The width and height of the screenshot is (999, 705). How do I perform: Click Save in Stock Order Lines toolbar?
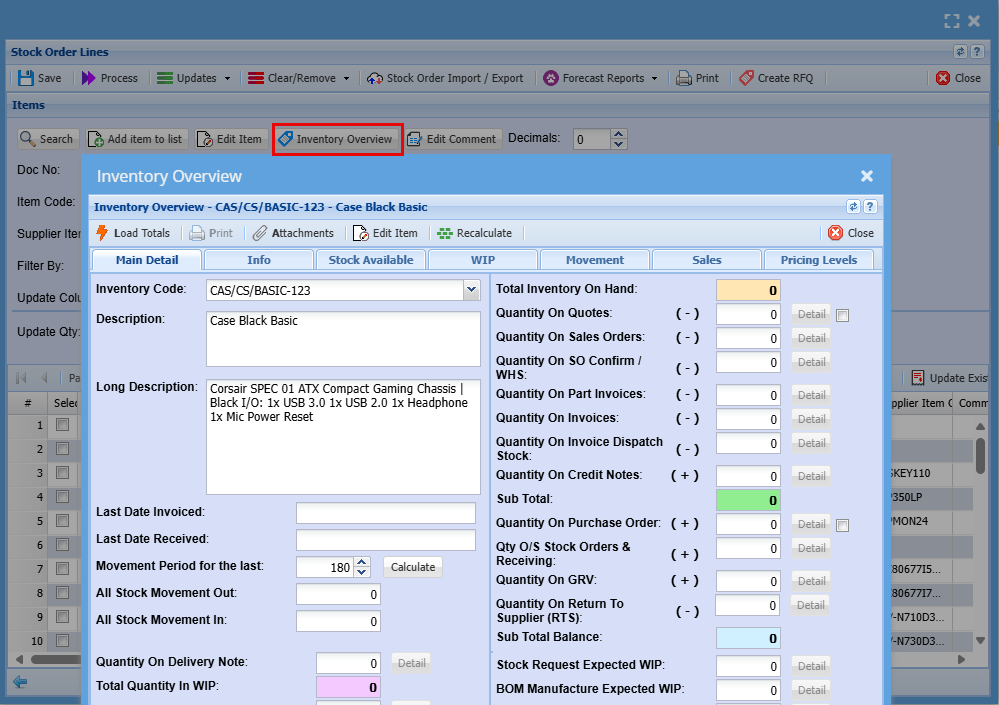pos(38,78)
